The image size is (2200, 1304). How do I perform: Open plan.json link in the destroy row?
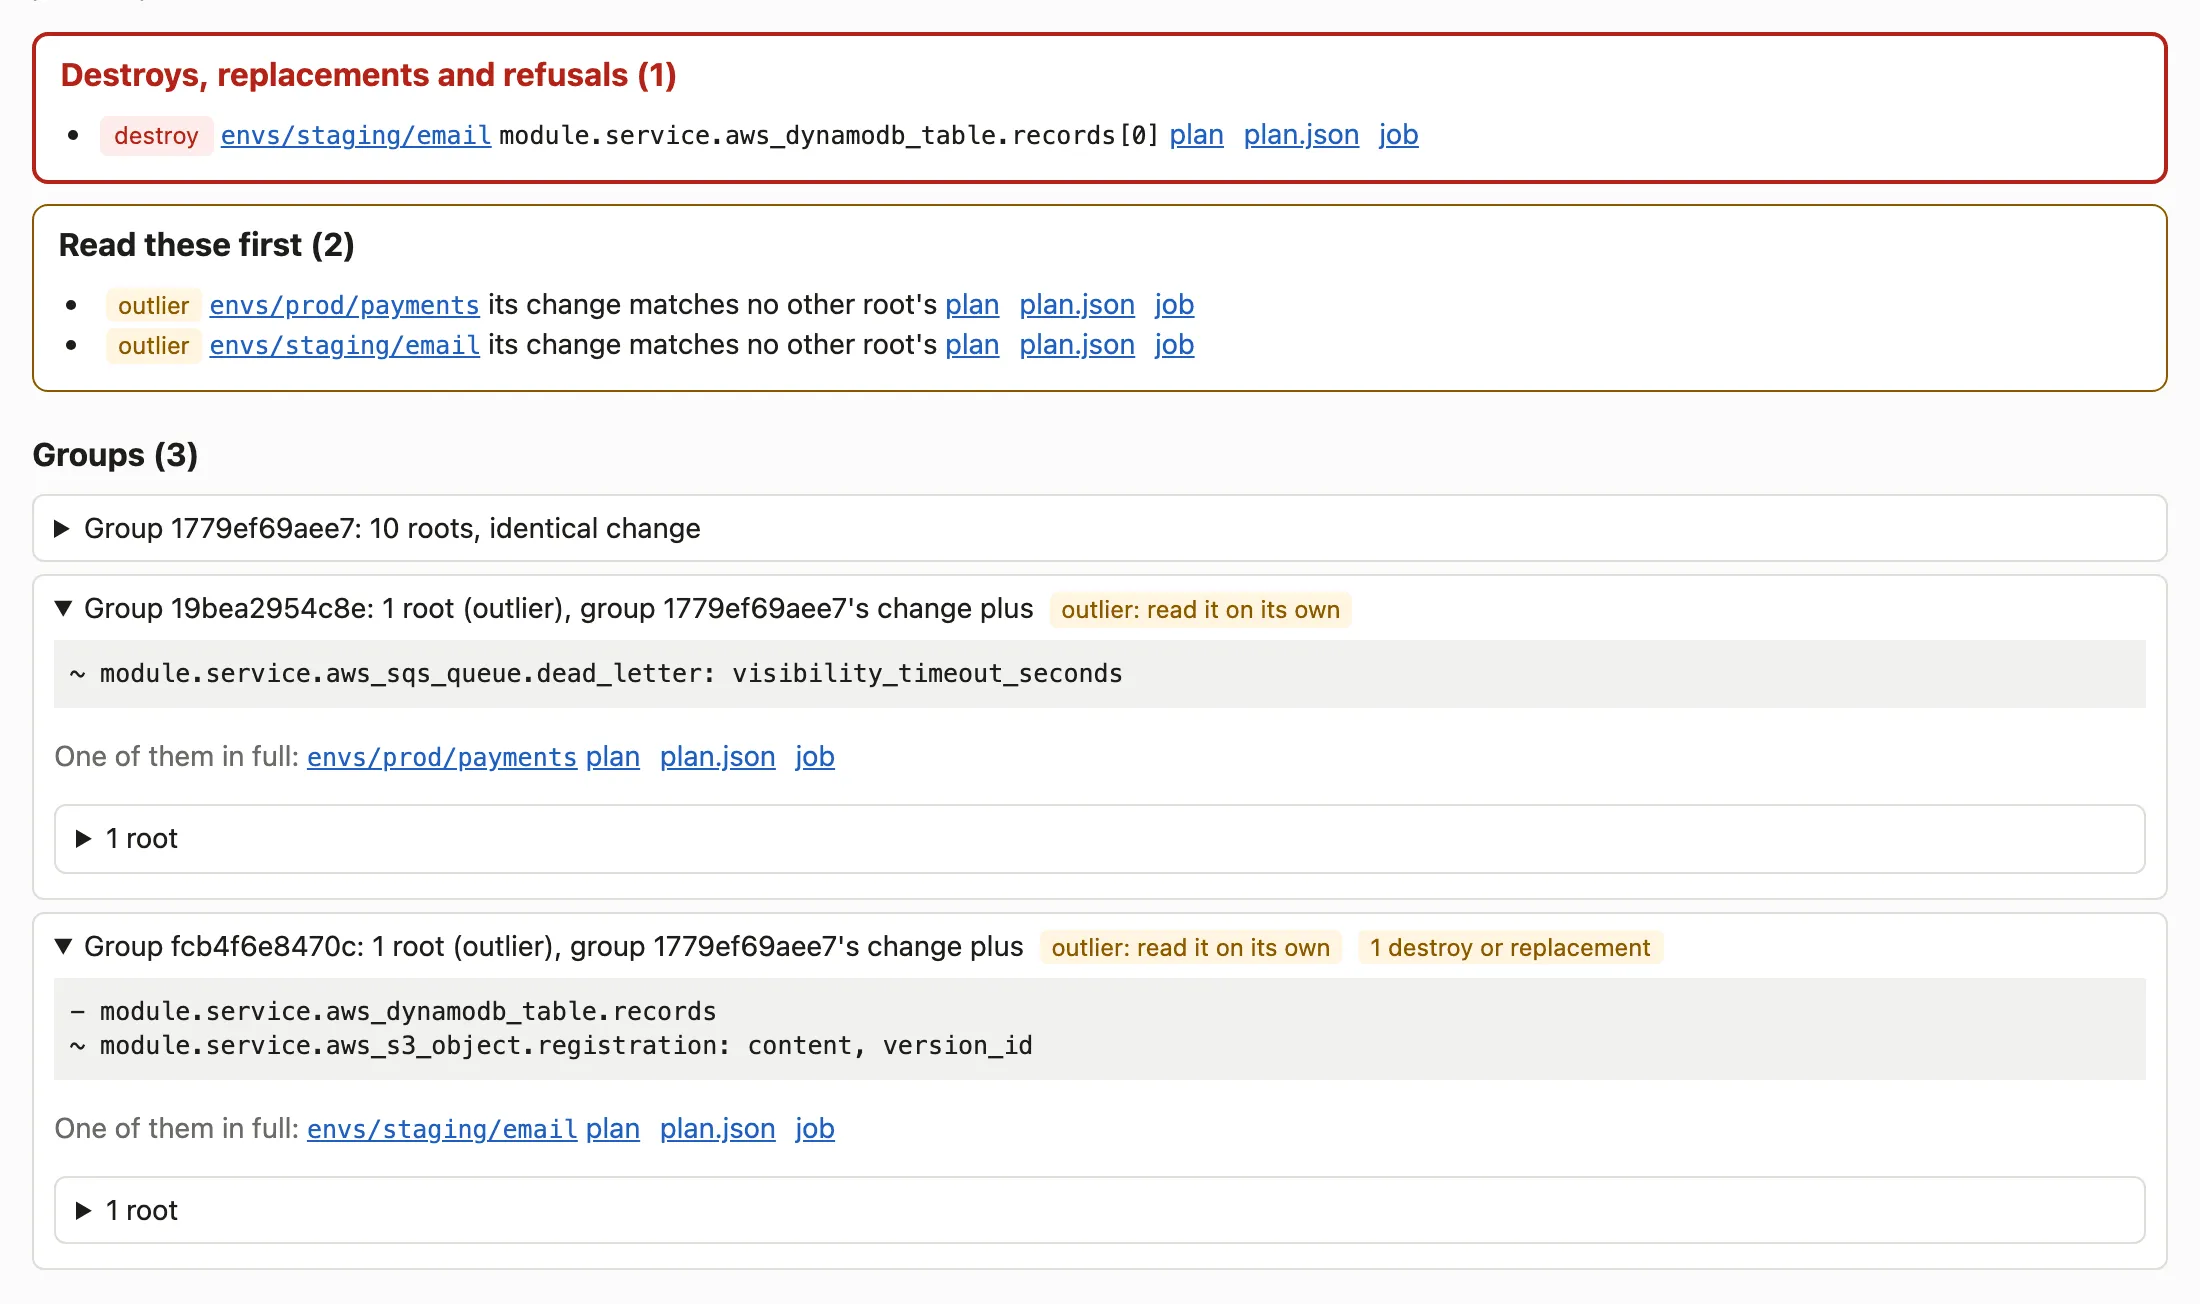[x=1301, y=135]
